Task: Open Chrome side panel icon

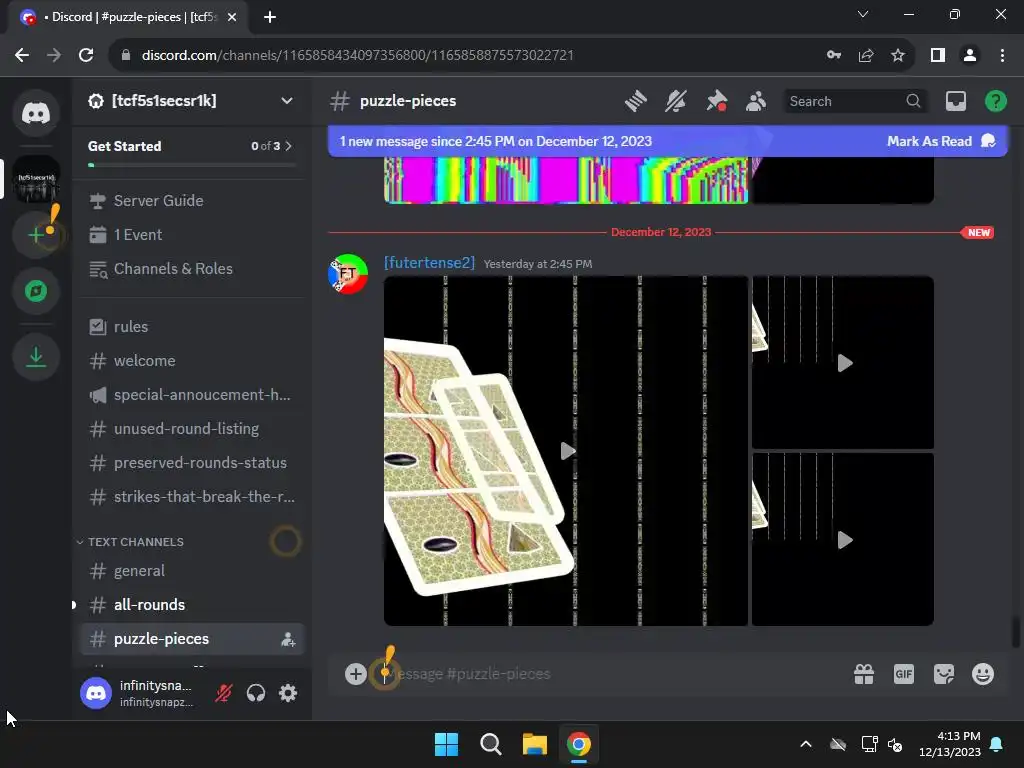Action: [x=938, y=56]
